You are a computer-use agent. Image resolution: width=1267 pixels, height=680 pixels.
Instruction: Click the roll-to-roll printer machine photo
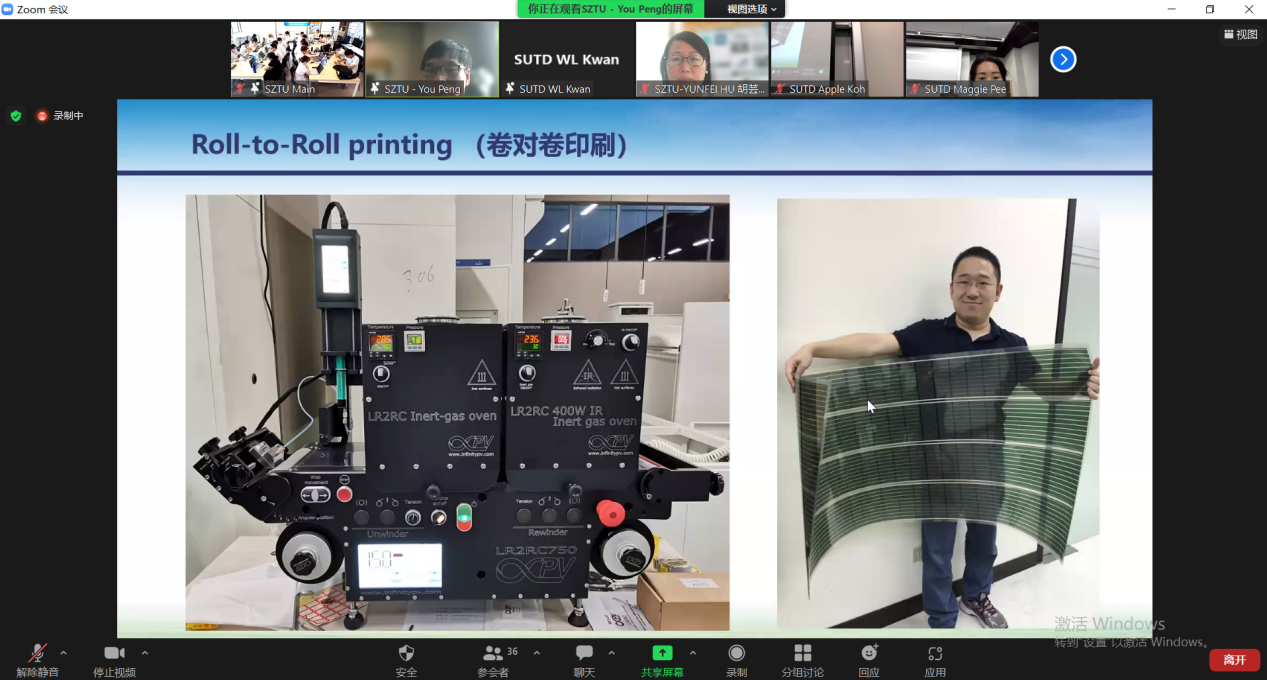tap(457, 412)
